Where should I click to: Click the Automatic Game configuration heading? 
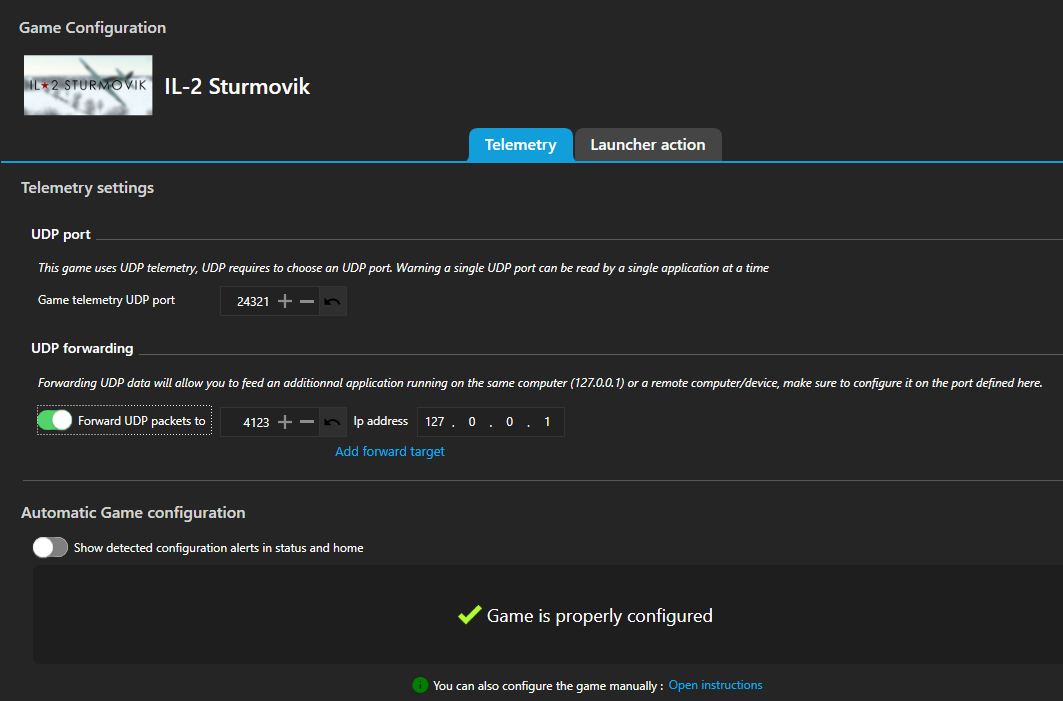click(133, 513)
